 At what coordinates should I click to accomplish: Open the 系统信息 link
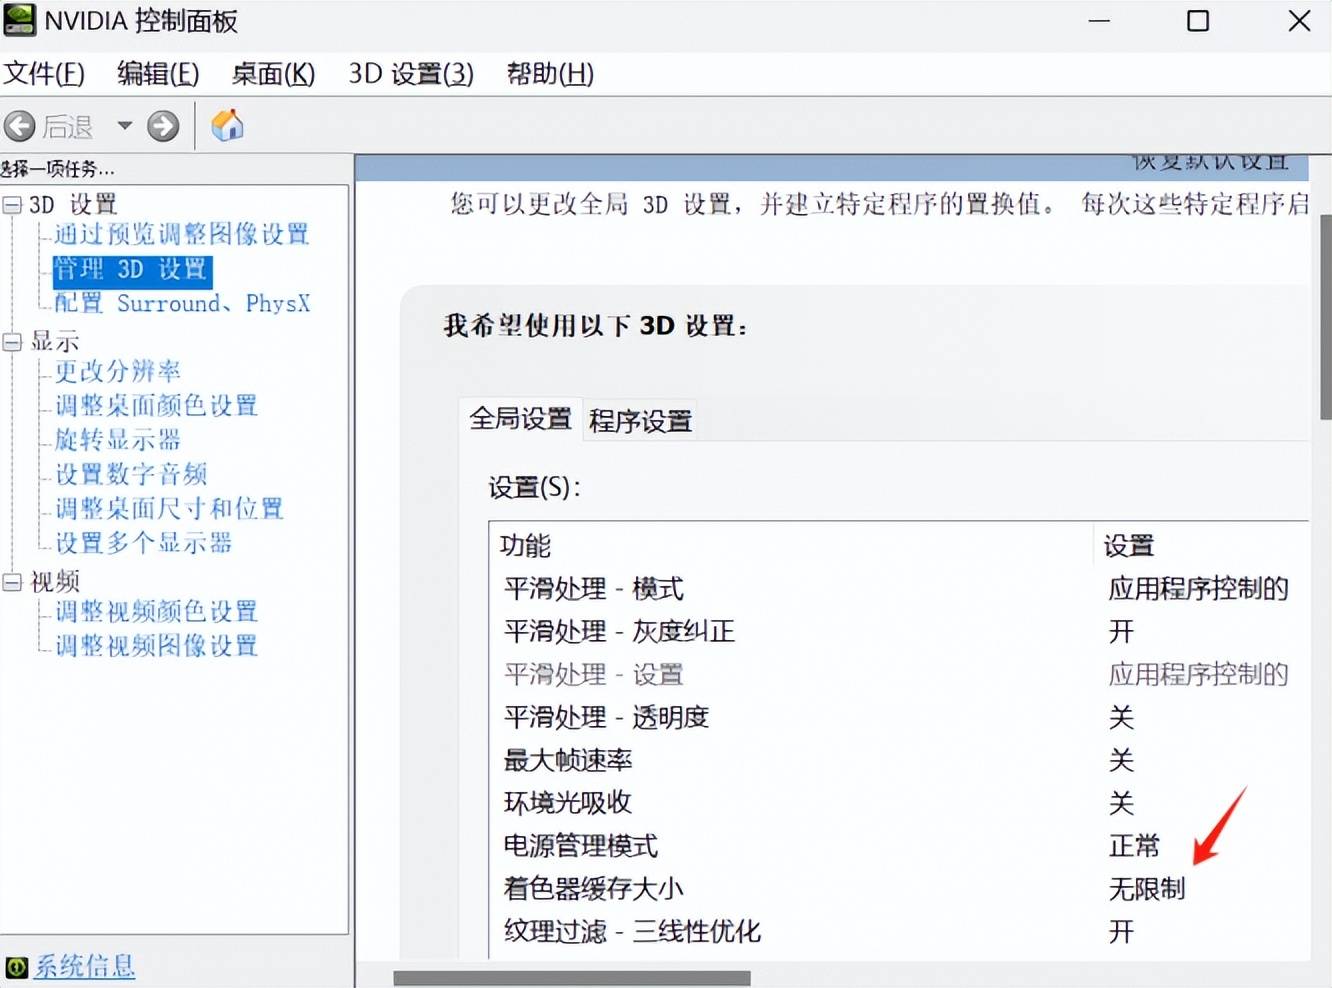pos(84,966)
